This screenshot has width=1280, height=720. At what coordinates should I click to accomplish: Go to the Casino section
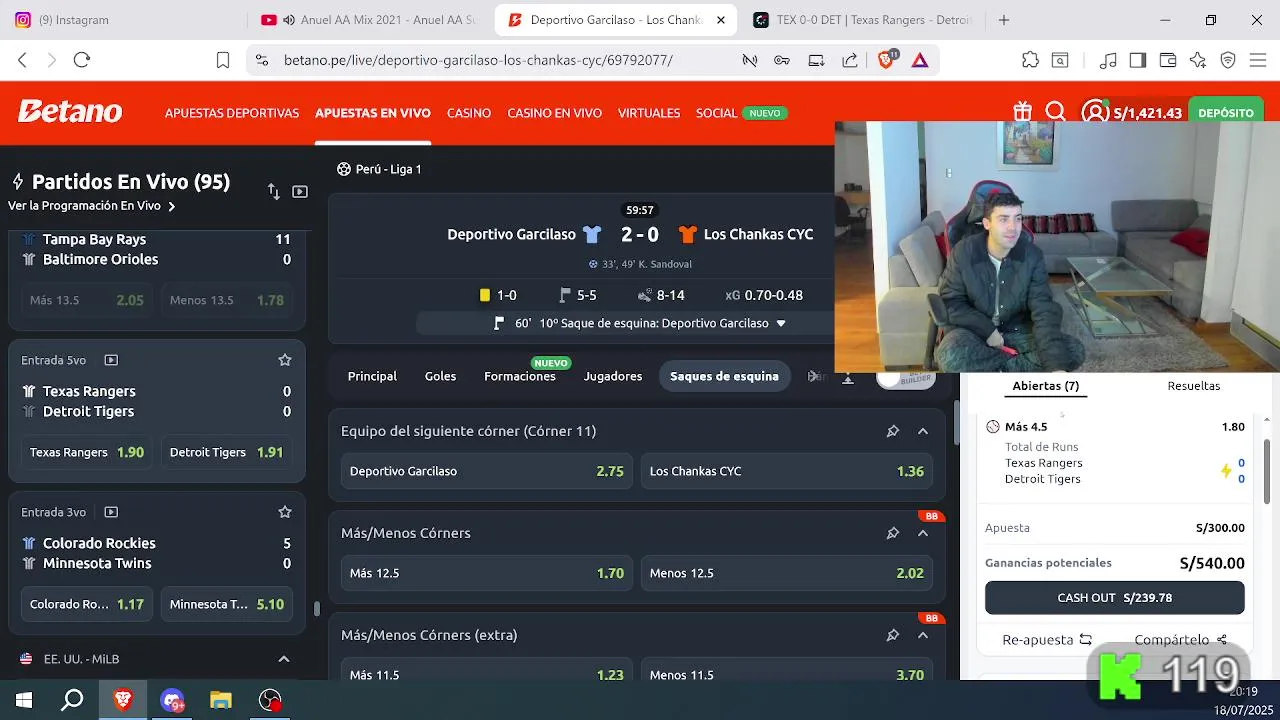469,113
